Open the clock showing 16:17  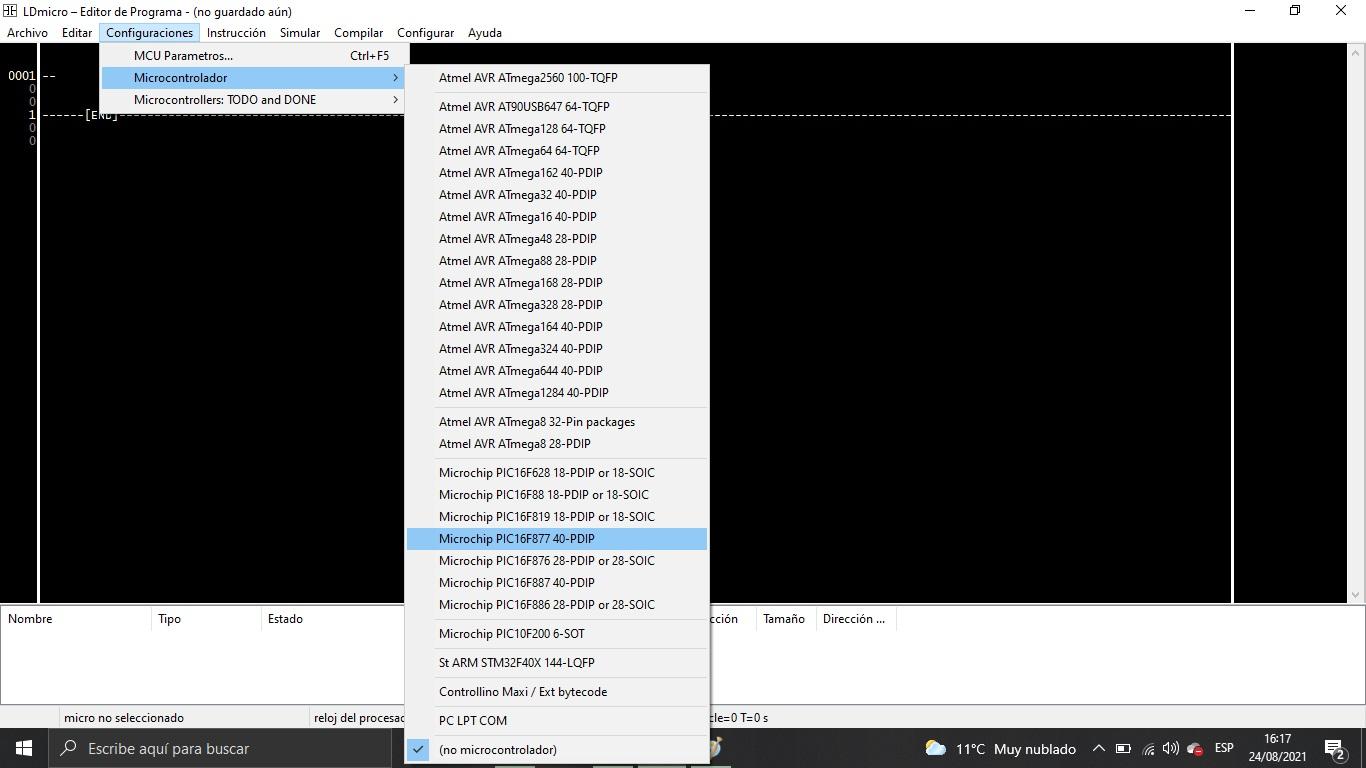click(x=1277, y=748)
